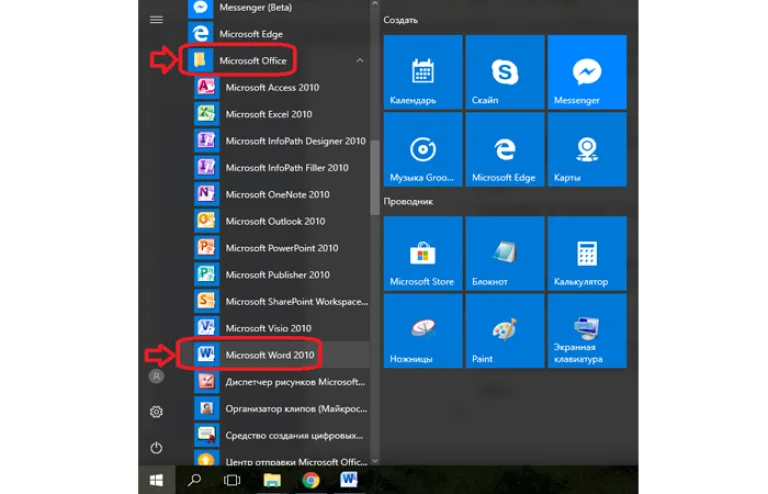768x494 pixels.
Task: Start Microsoft OneNote 2010
Action: (x=282, y=194)
